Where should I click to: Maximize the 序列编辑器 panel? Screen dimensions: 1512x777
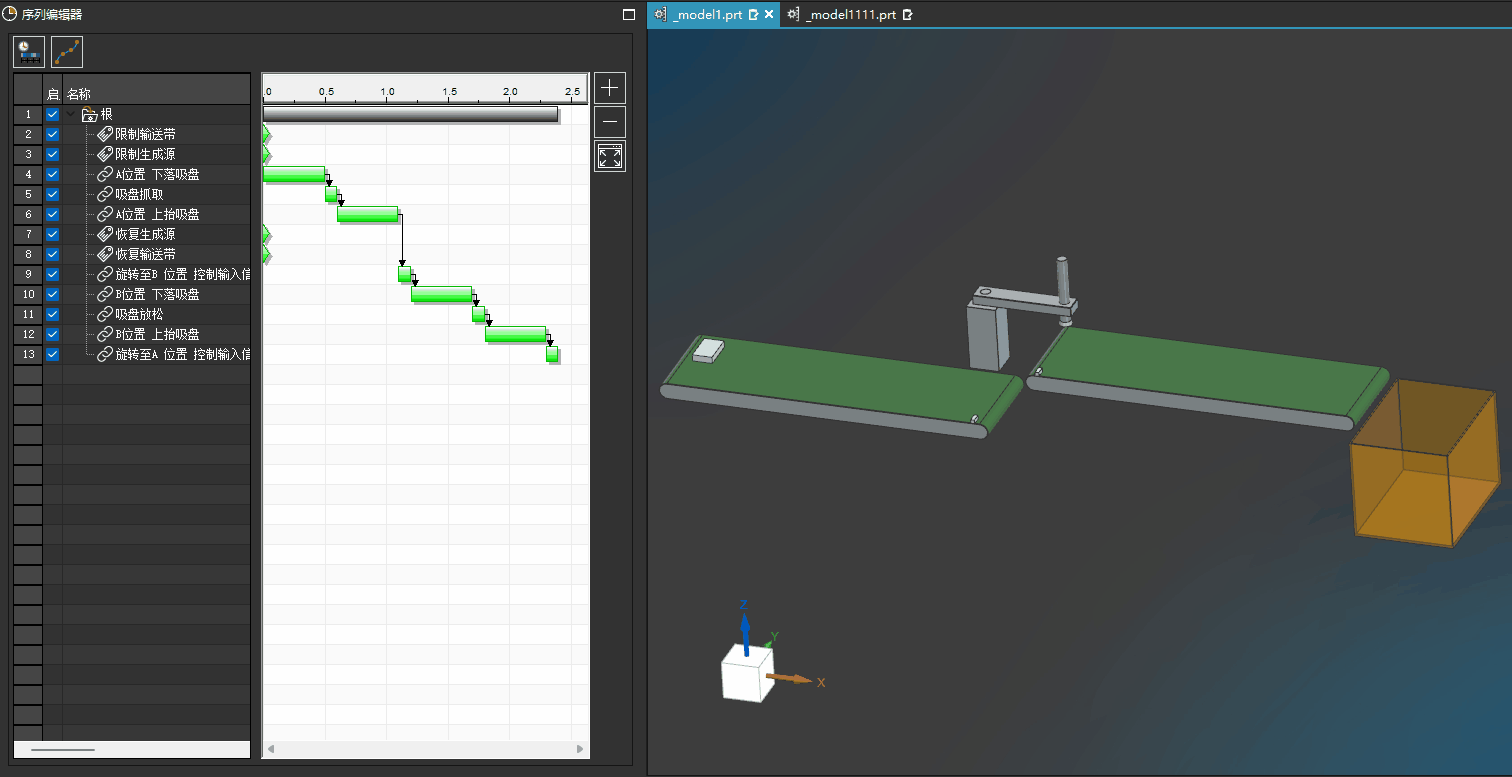click(x=629, y=15)
